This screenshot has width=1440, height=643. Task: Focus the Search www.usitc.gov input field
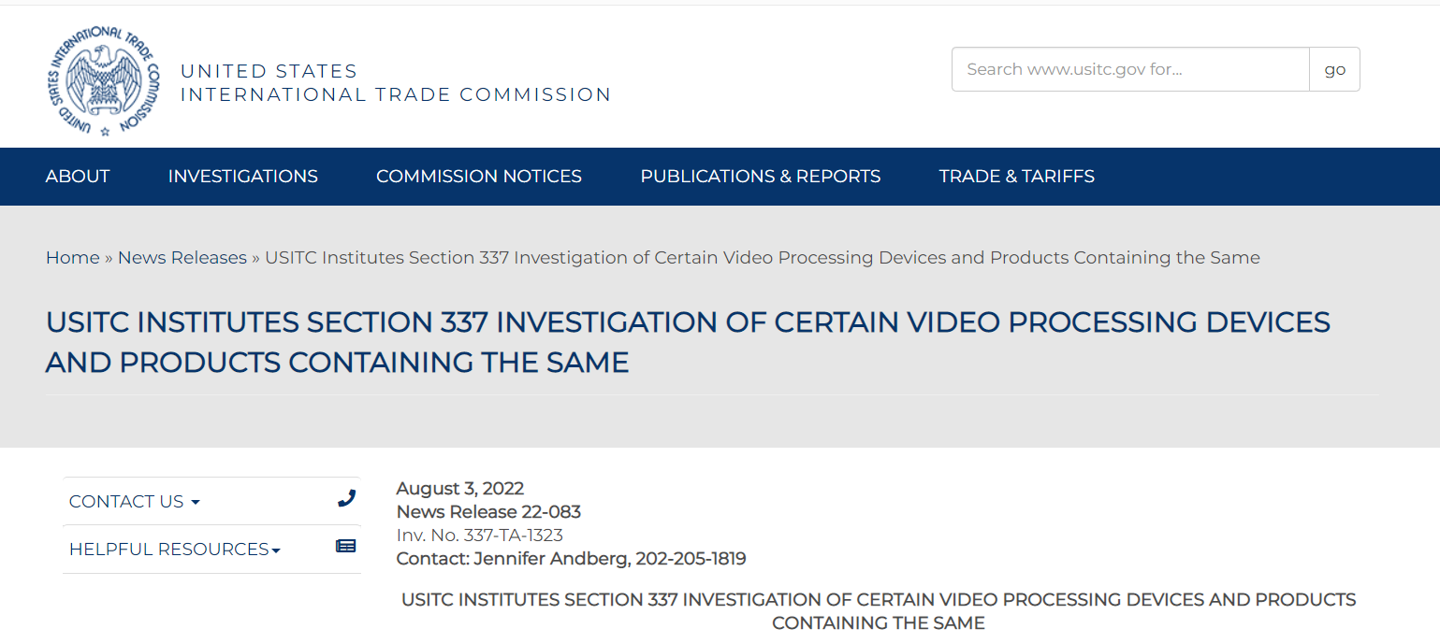coord(1130,69)
